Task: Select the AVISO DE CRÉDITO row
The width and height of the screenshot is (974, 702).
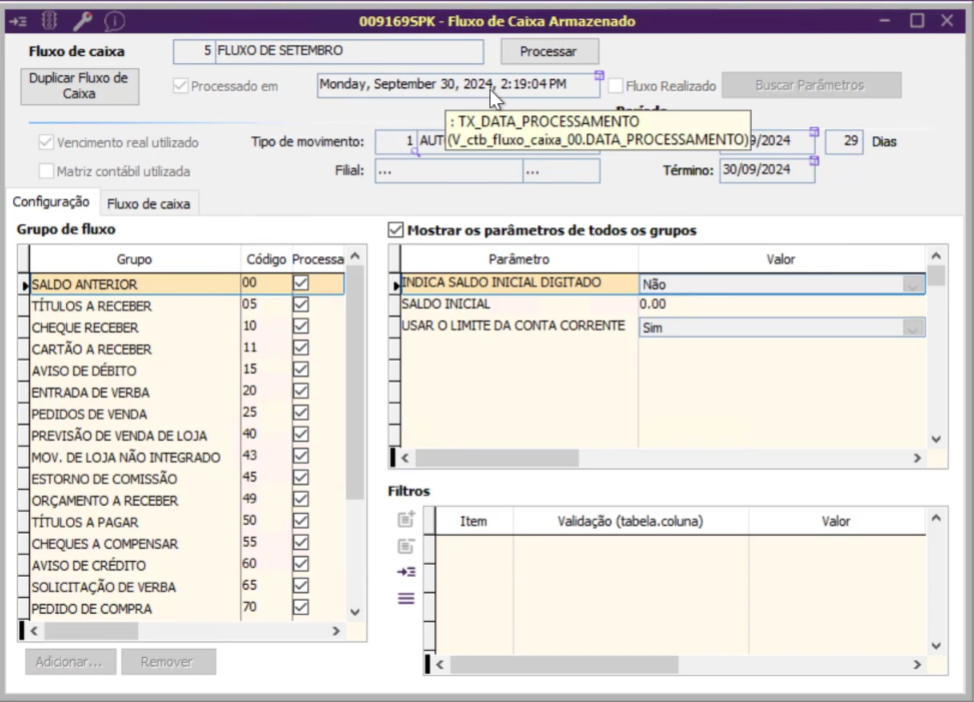Action: [x=186, y=565]
